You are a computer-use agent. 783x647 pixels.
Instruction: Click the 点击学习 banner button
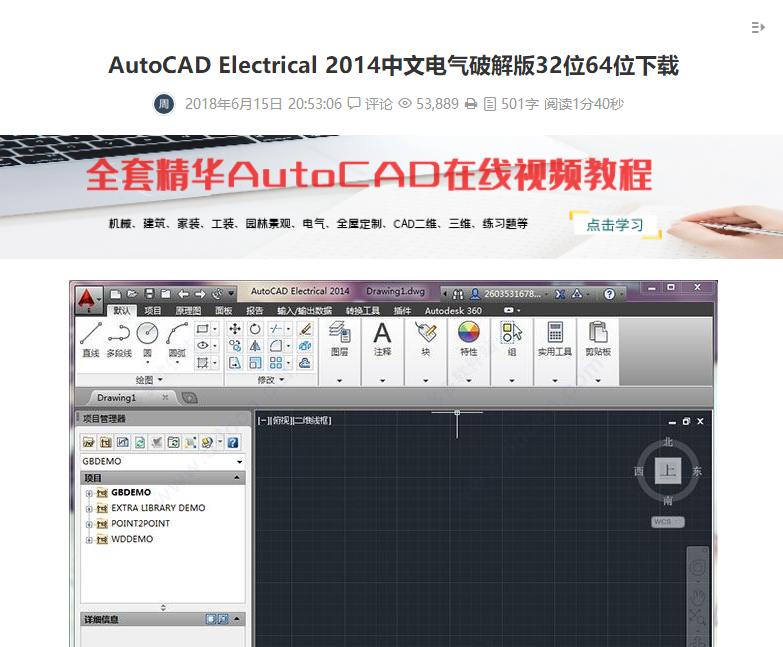tap(615, 225)
